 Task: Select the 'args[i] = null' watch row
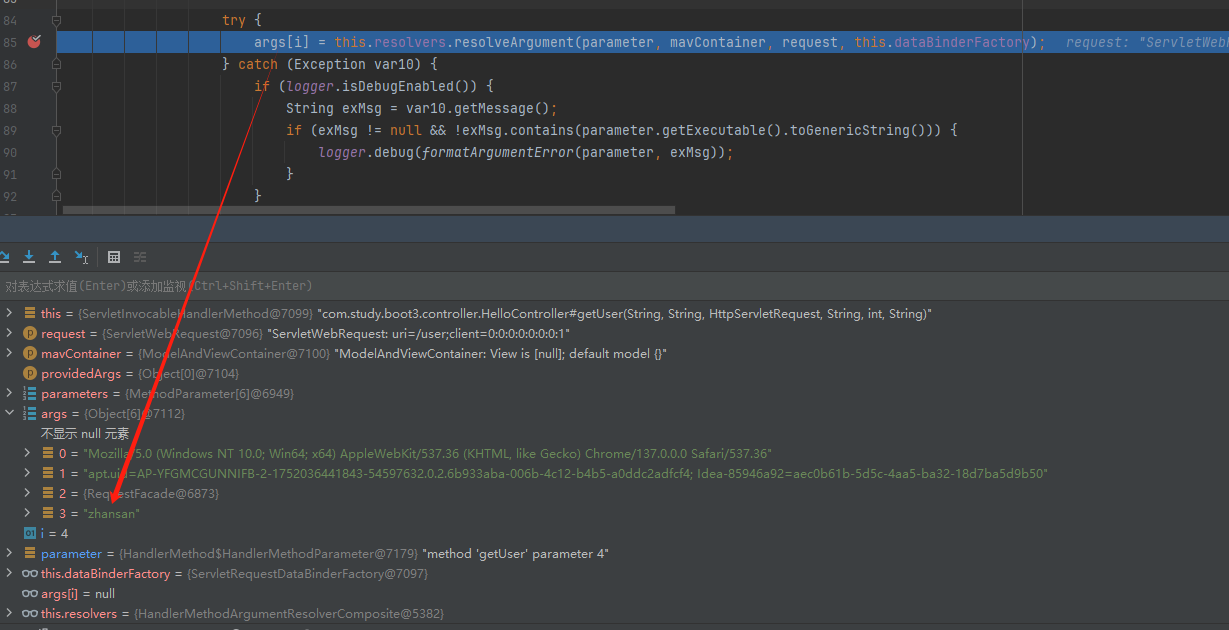(614, 593)
